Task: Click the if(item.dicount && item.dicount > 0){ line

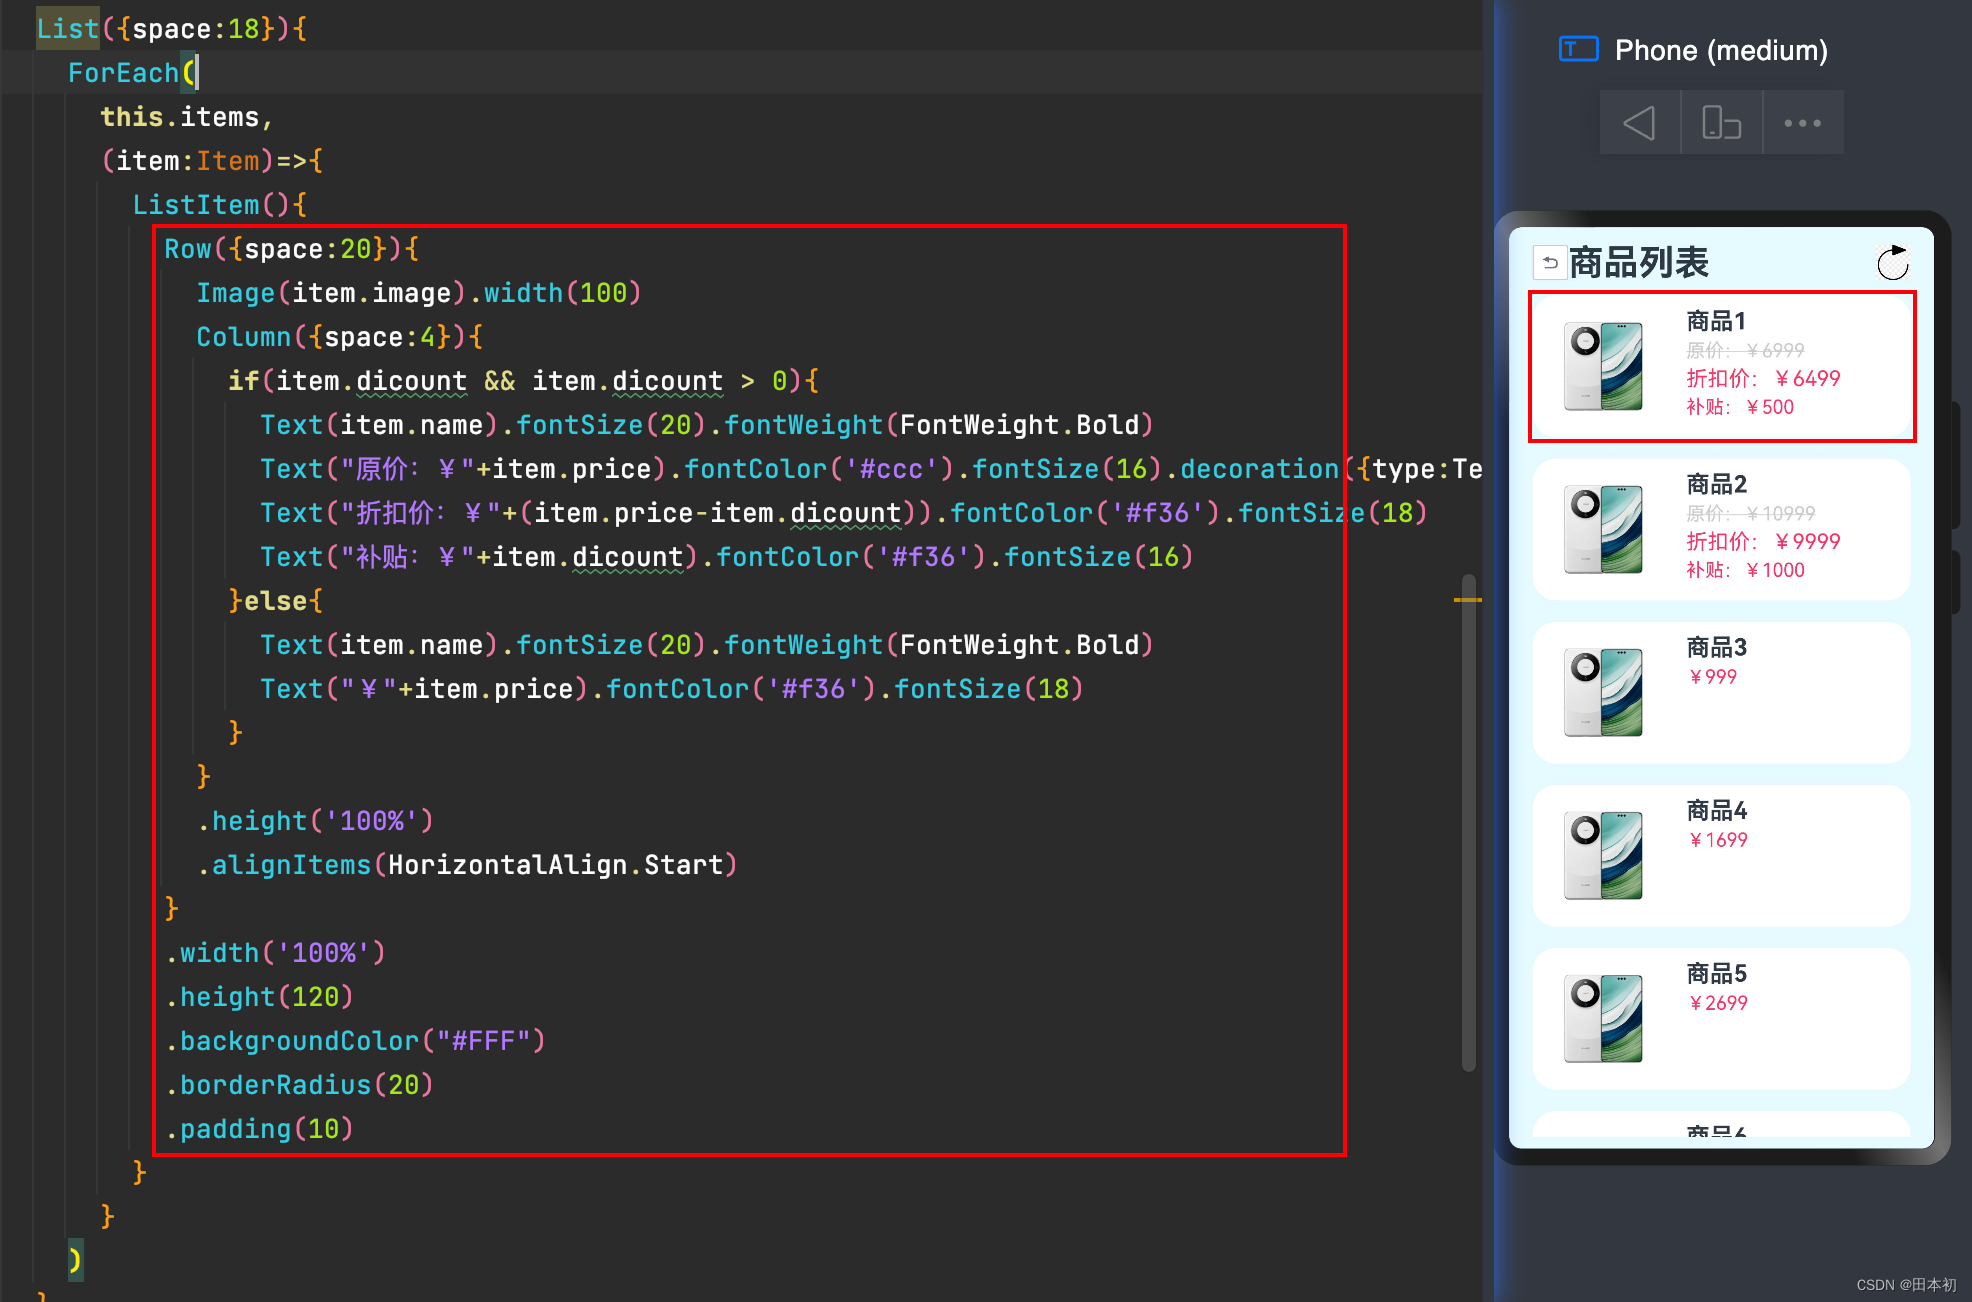Action: pos(523,381)
